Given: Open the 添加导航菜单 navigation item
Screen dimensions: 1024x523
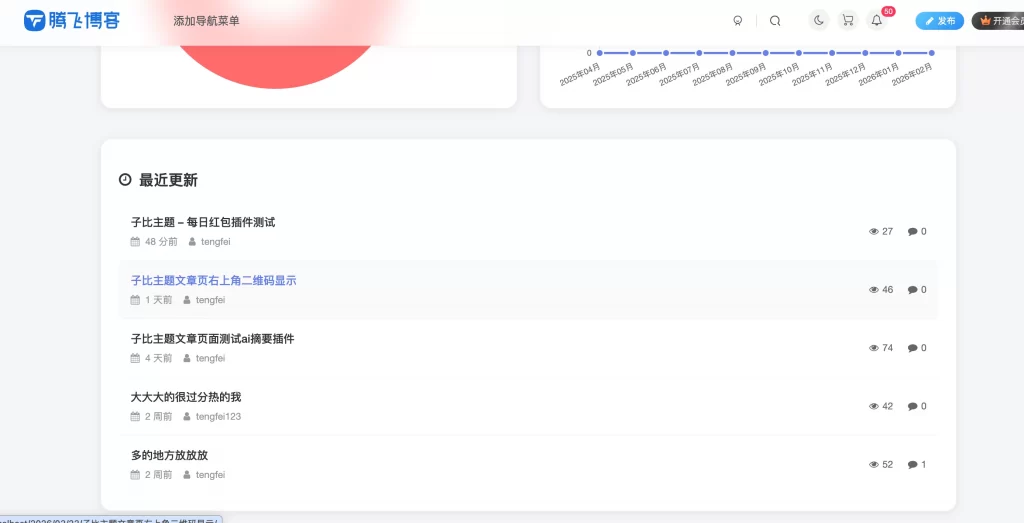Looking at the screenshot, I should 206,21.
